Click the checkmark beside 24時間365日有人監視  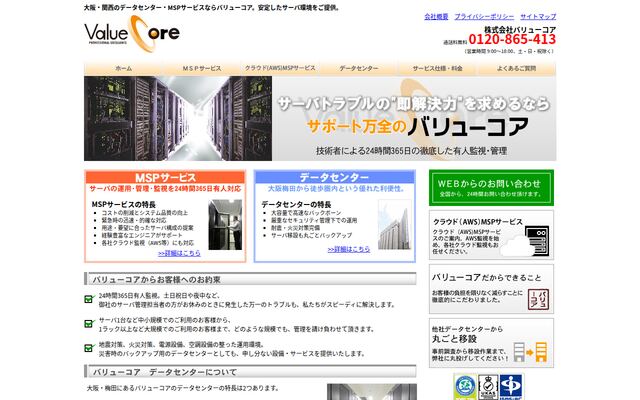coord(89,299)
